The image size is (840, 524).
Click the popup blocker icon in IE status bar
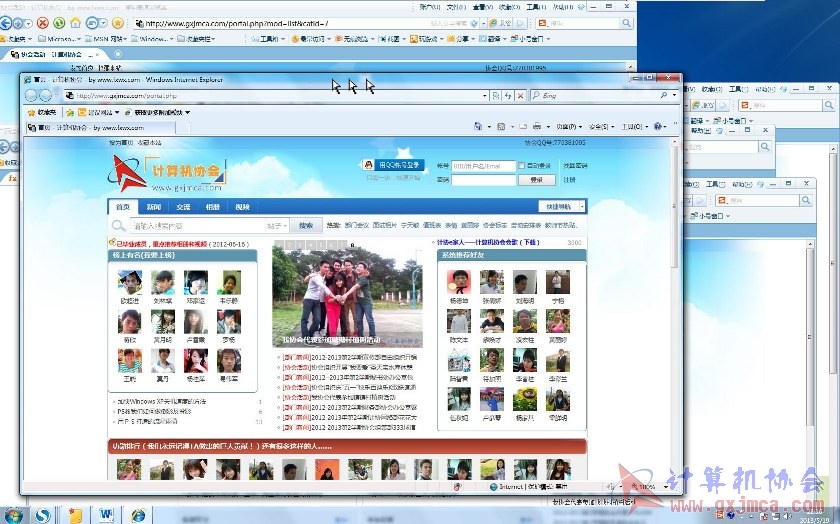tap(458, 486)
